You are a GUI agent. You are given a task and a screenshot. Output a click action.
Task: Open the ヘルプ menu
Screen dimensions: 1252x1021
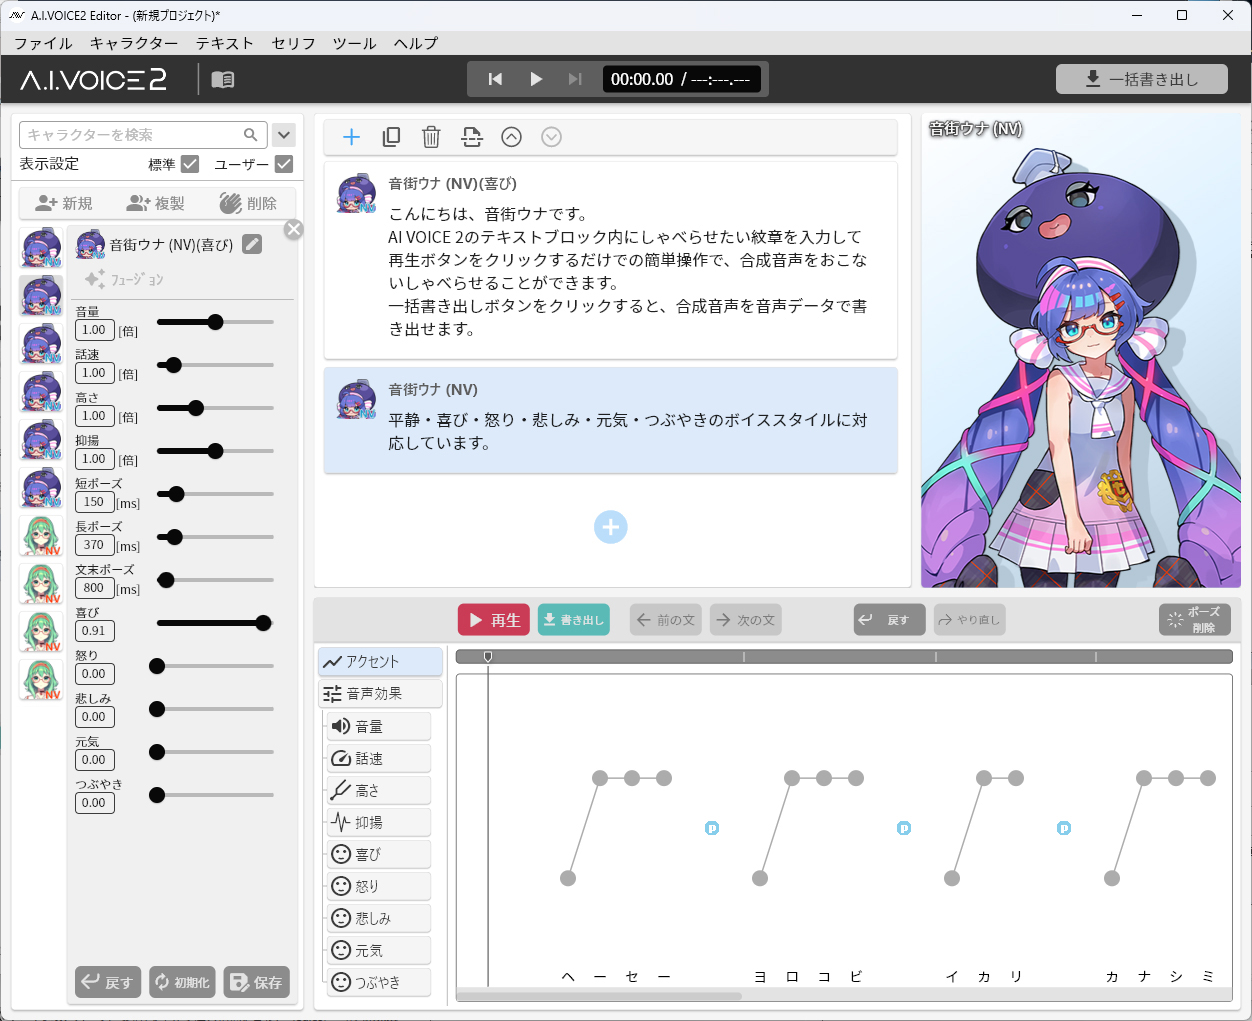pyautogui.click(x=416, y=43)
